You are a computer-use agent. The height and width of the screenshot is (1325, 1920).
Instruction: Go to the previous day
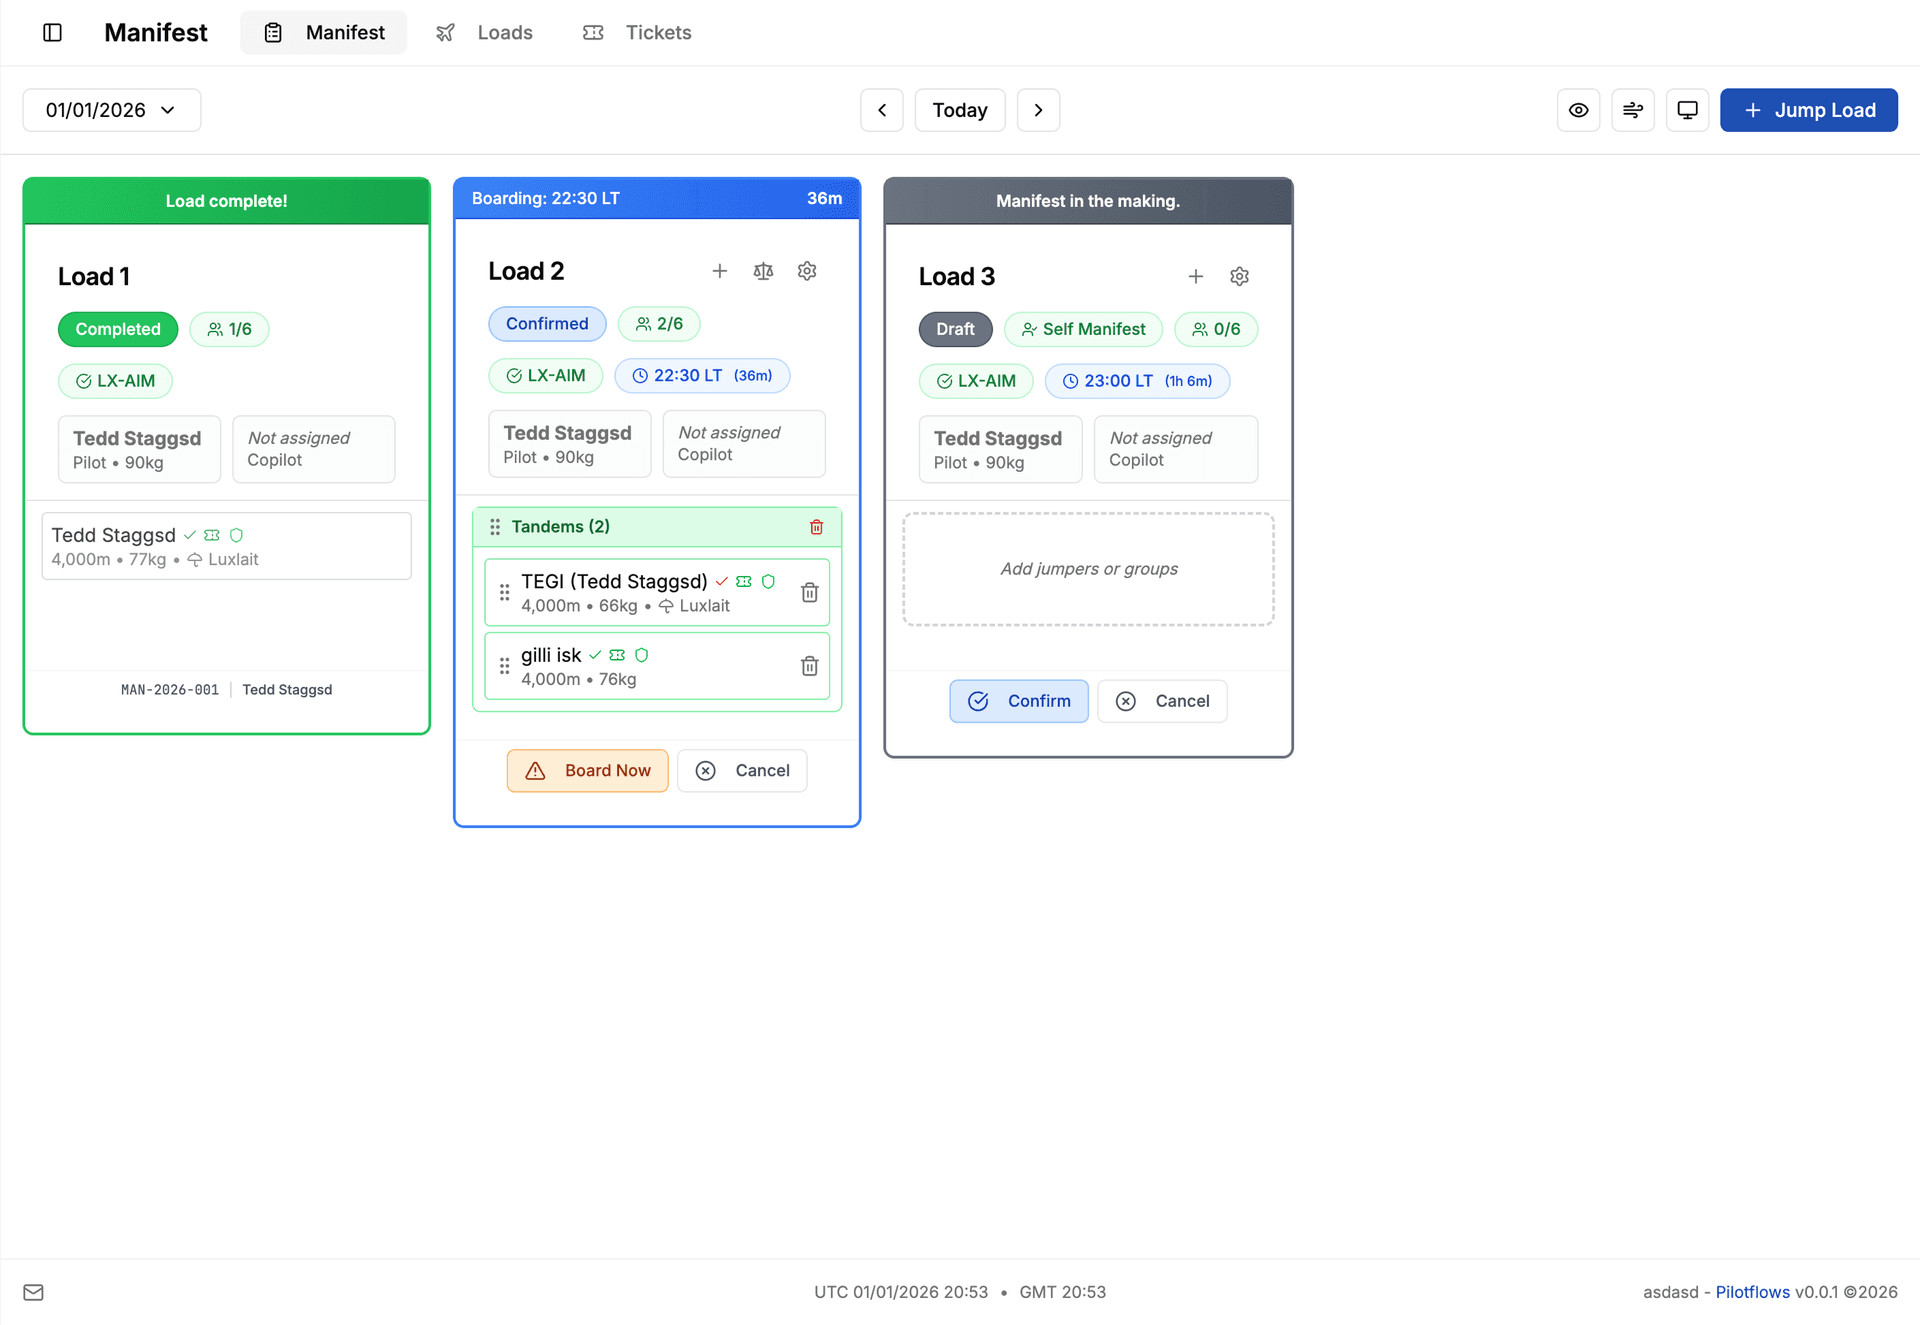(x=881, y=110)
